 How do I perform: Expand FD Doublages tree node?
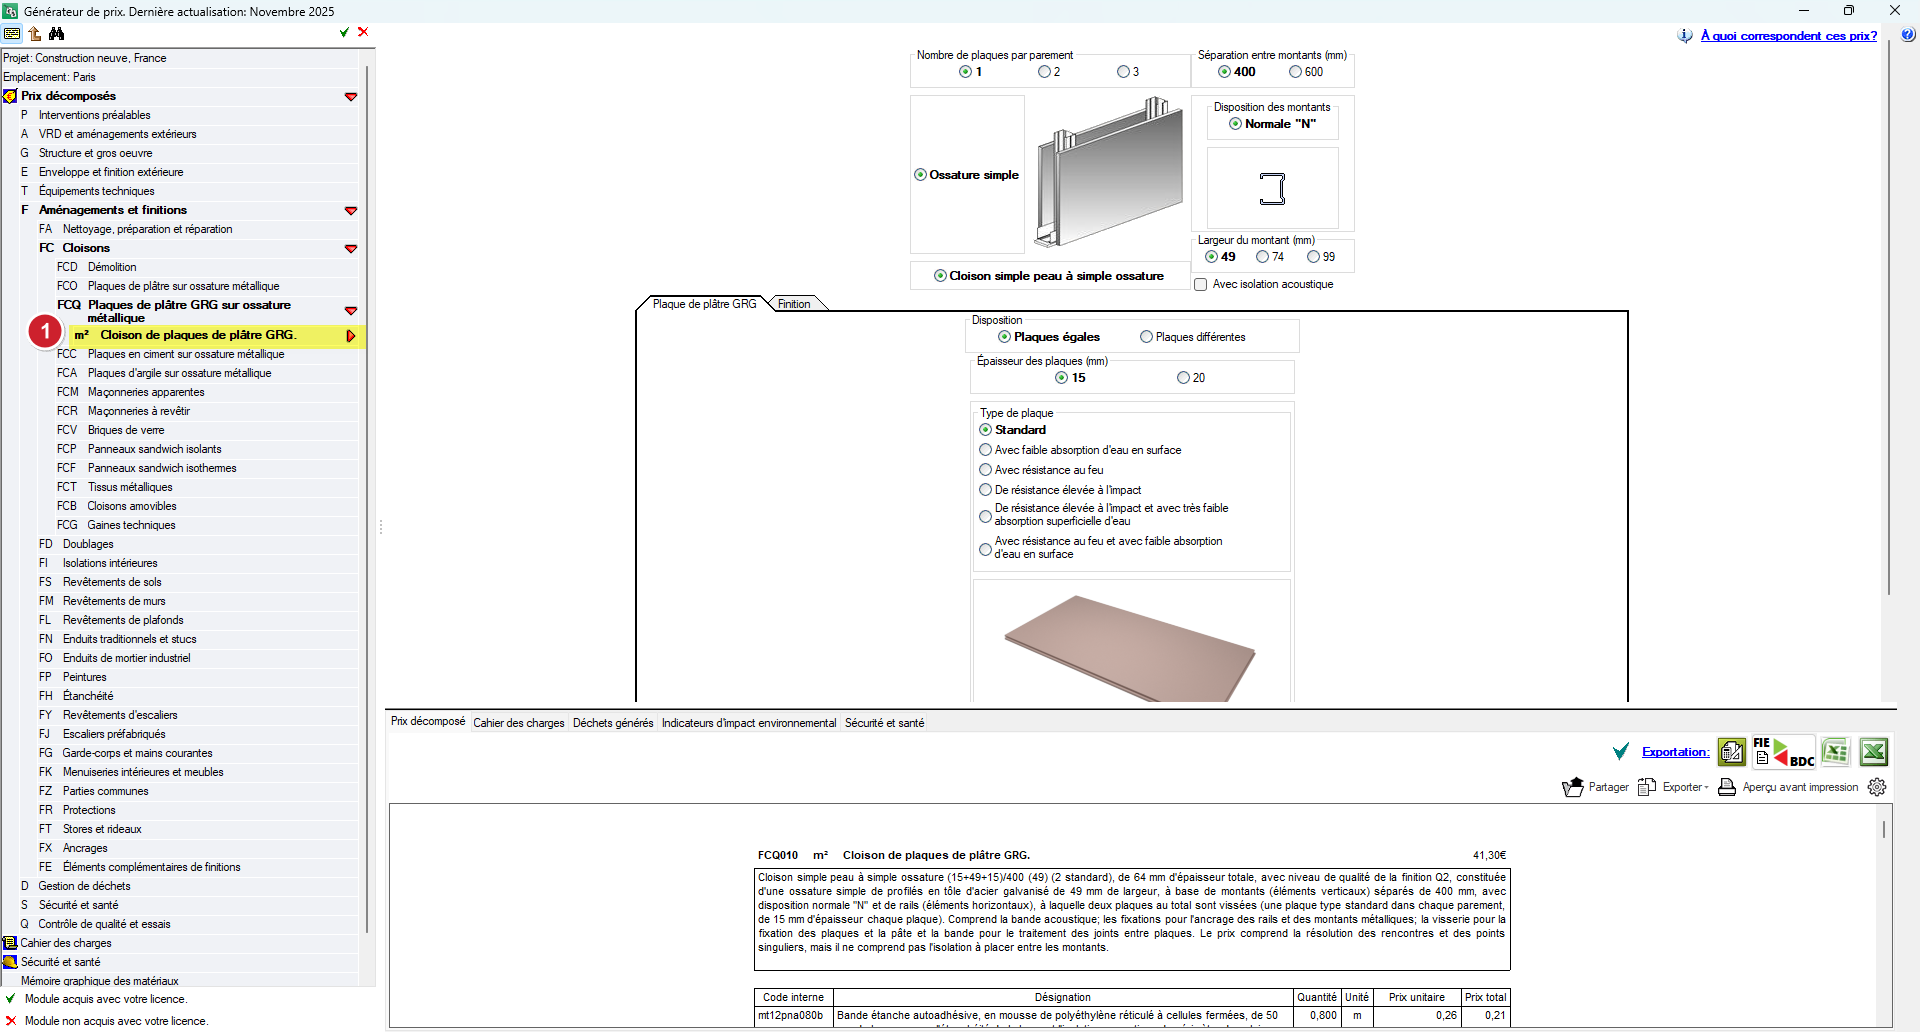[88, 544]
